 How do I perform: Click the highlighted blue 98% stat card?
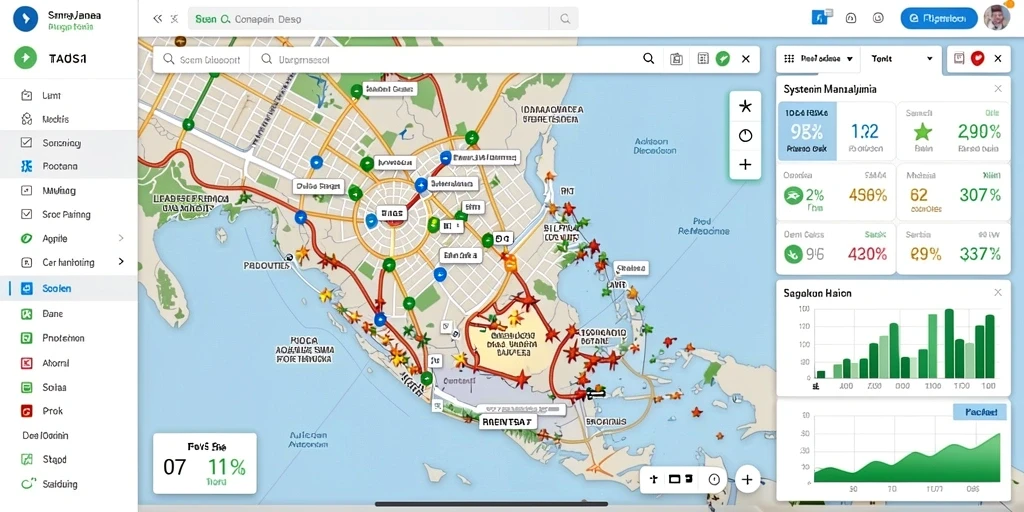coord(807,131)
